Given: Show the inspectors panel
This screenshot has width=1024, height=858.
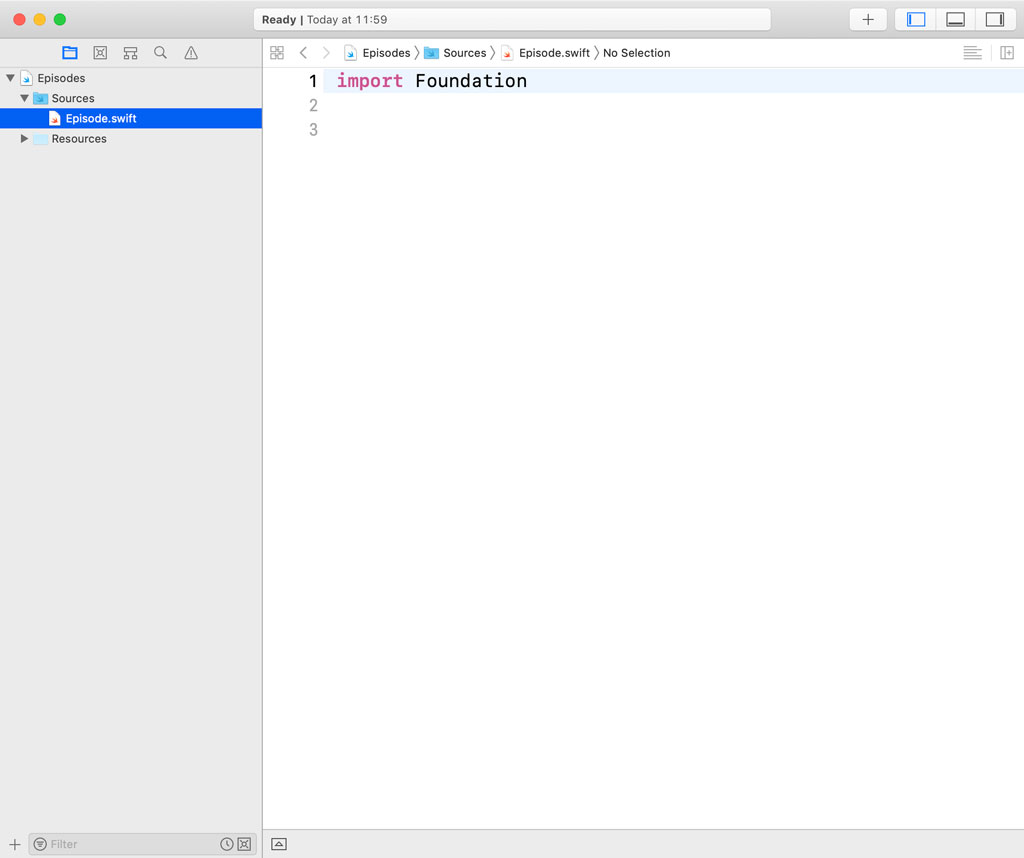Looking at the screenshot, I should click(x=995, y=19).
